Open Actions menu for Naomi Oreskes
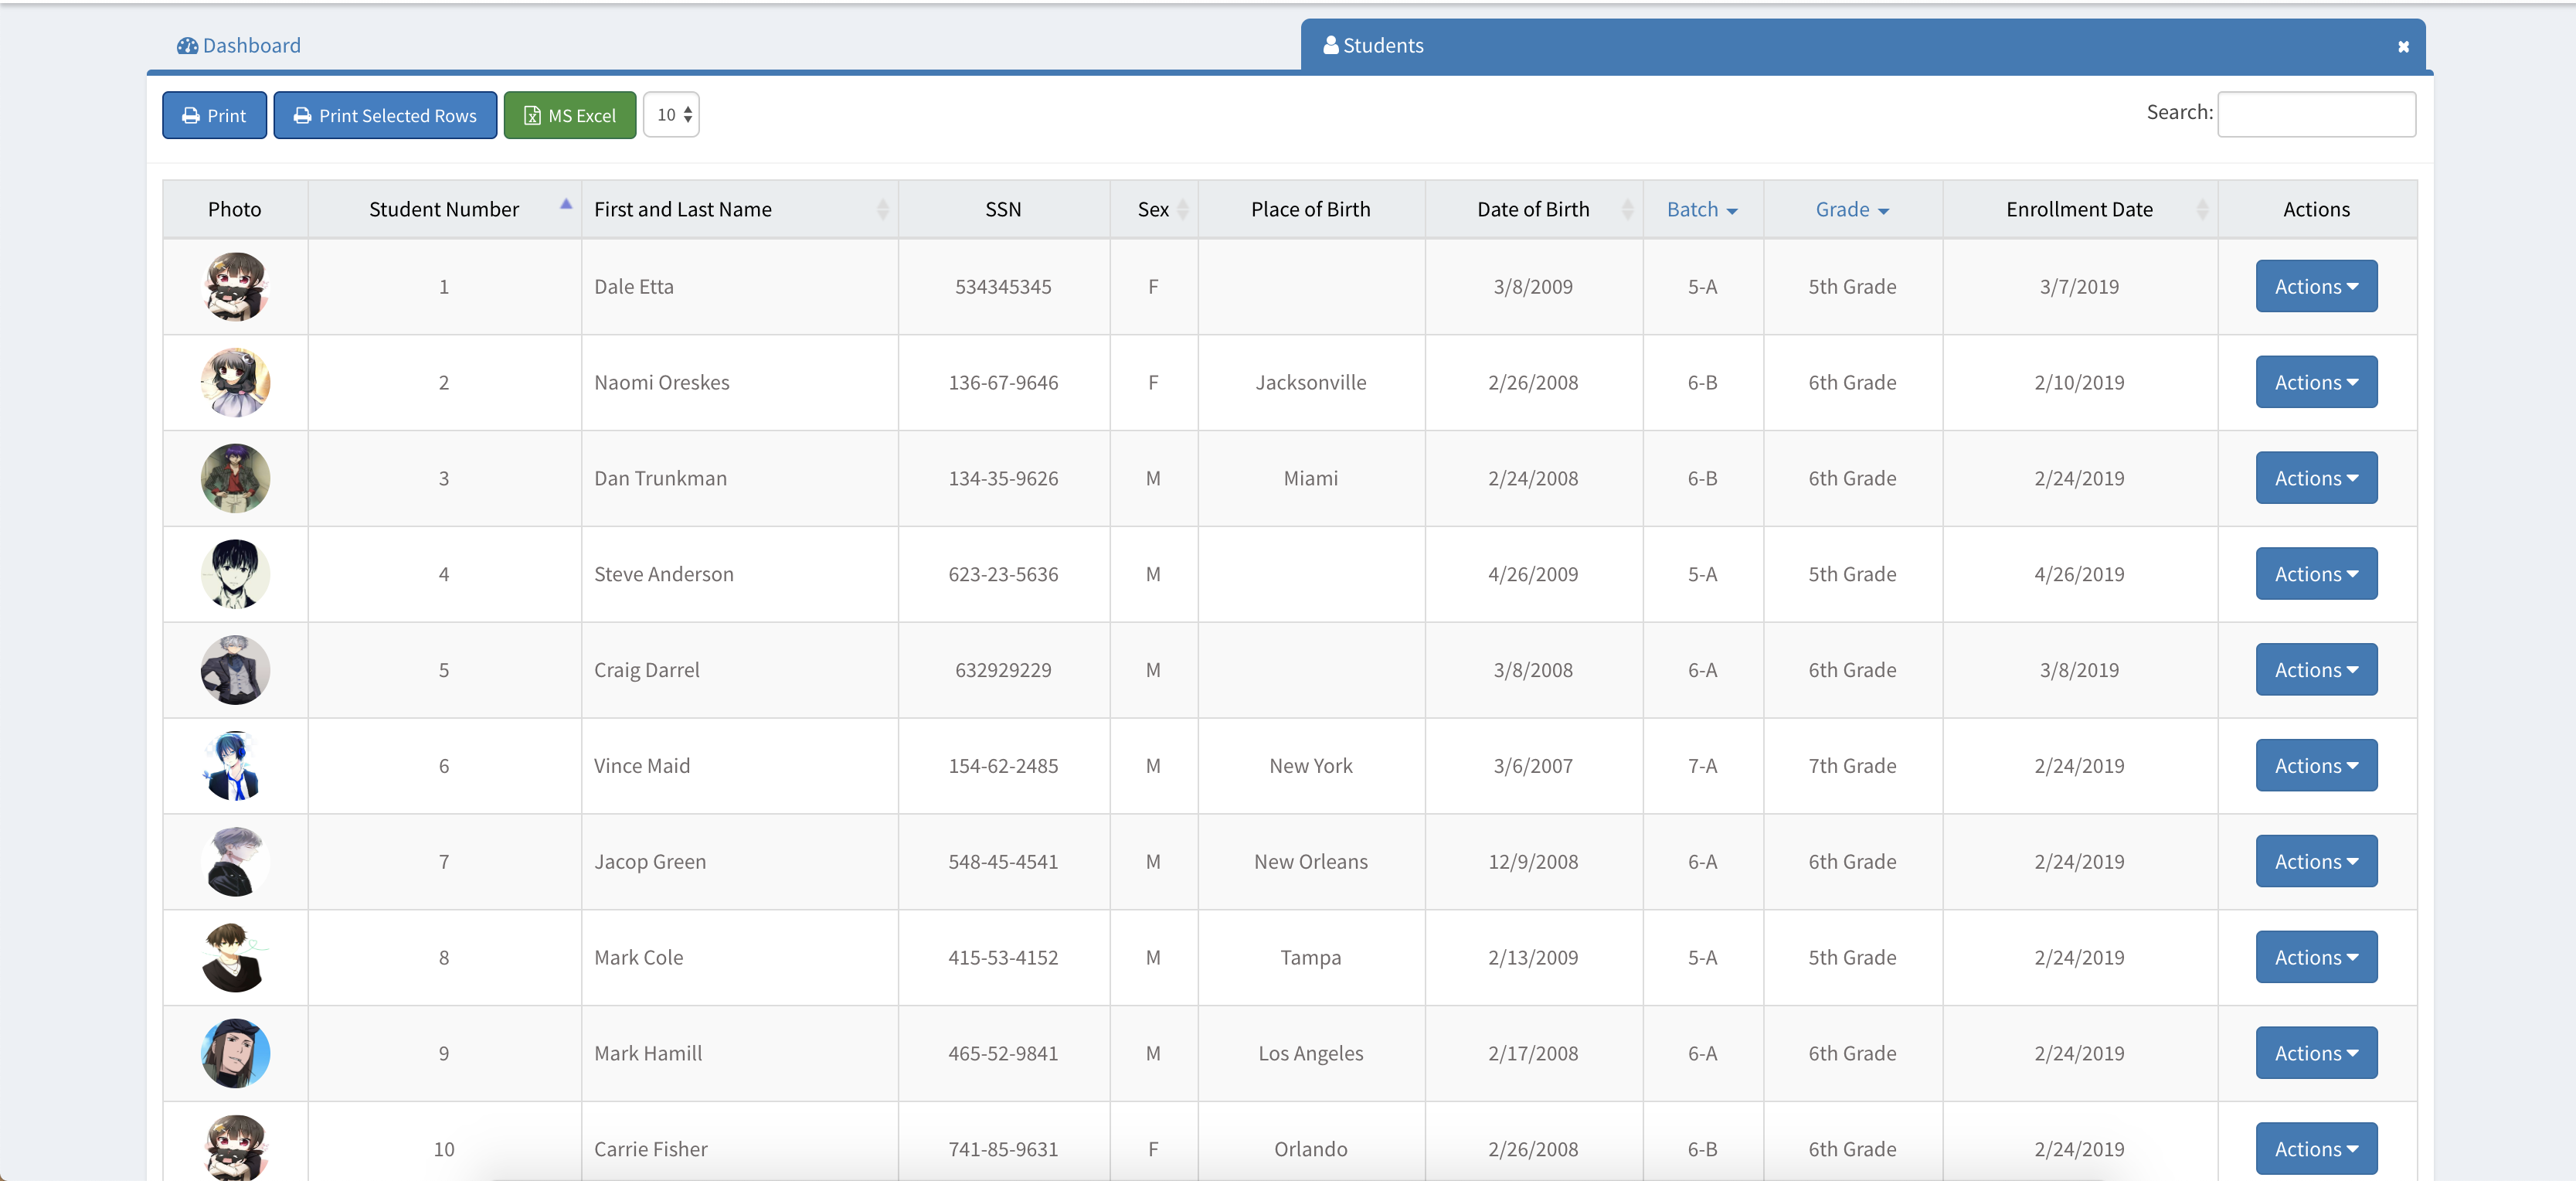 [x=2316, y=382]
